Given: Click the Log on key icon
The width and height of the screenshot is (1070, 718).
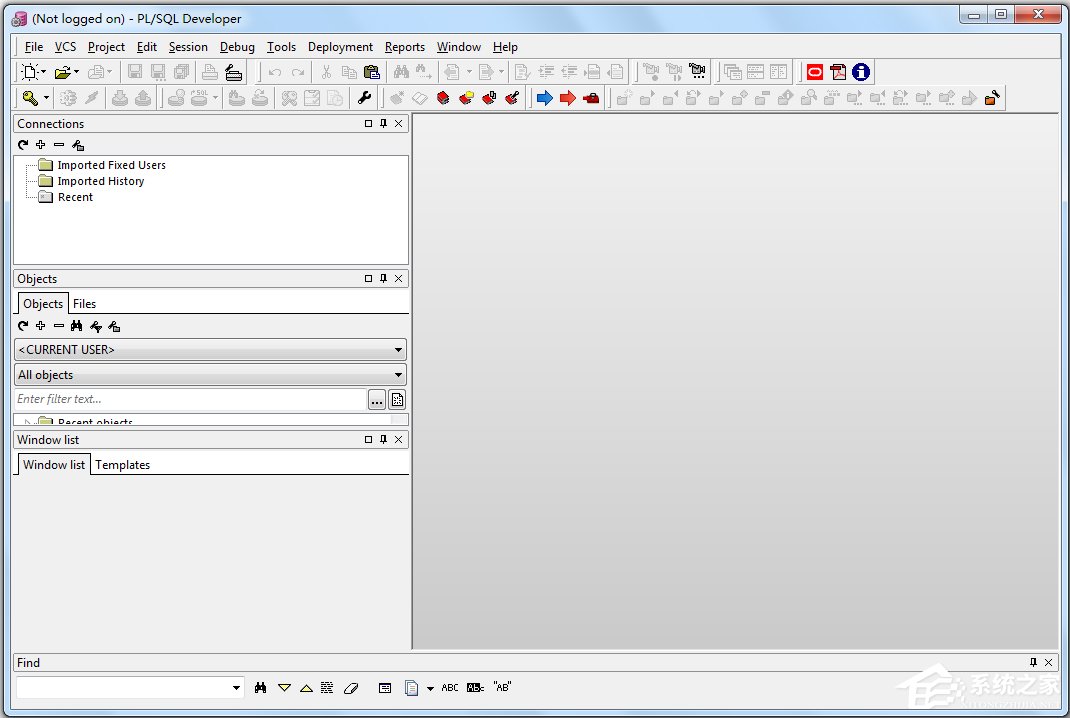Looking at the screenshot, I should point(30,98).
